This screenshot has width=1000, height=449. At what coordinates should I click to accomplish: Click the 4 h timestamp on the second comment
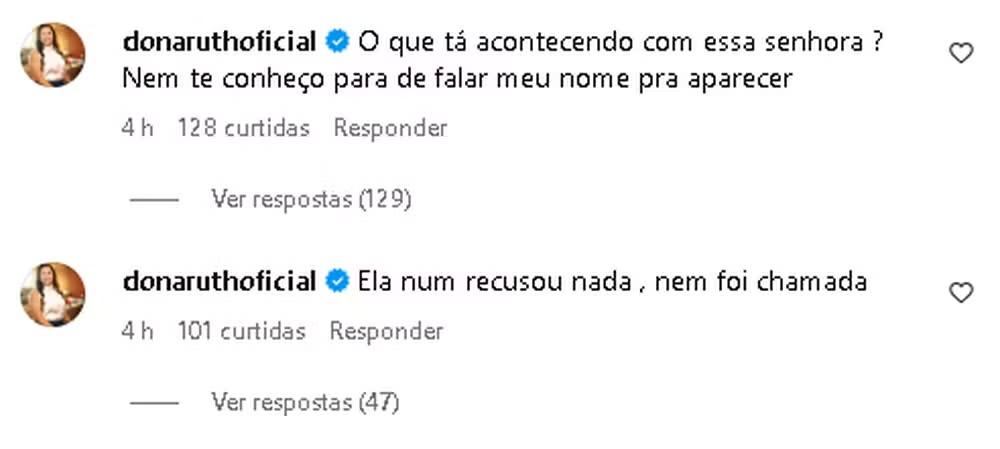click(137, 332)
